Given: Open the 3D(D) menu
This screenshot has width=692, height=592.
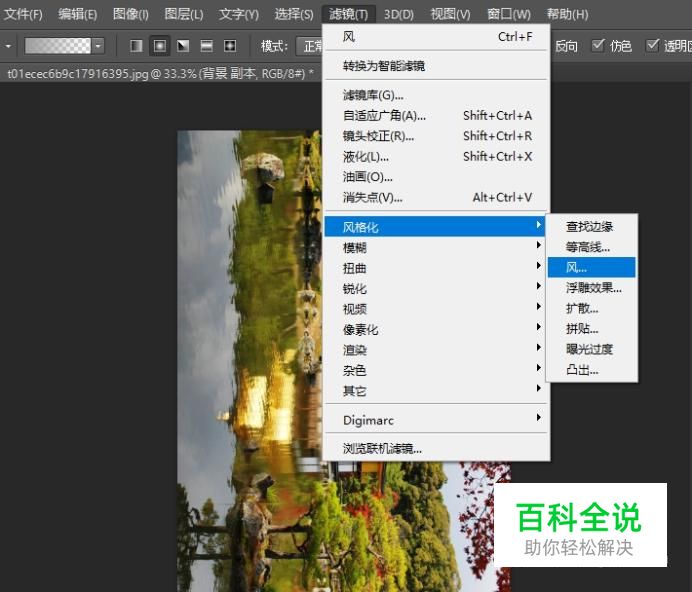Looking at the screenshot, I should [x=399, y=14].
